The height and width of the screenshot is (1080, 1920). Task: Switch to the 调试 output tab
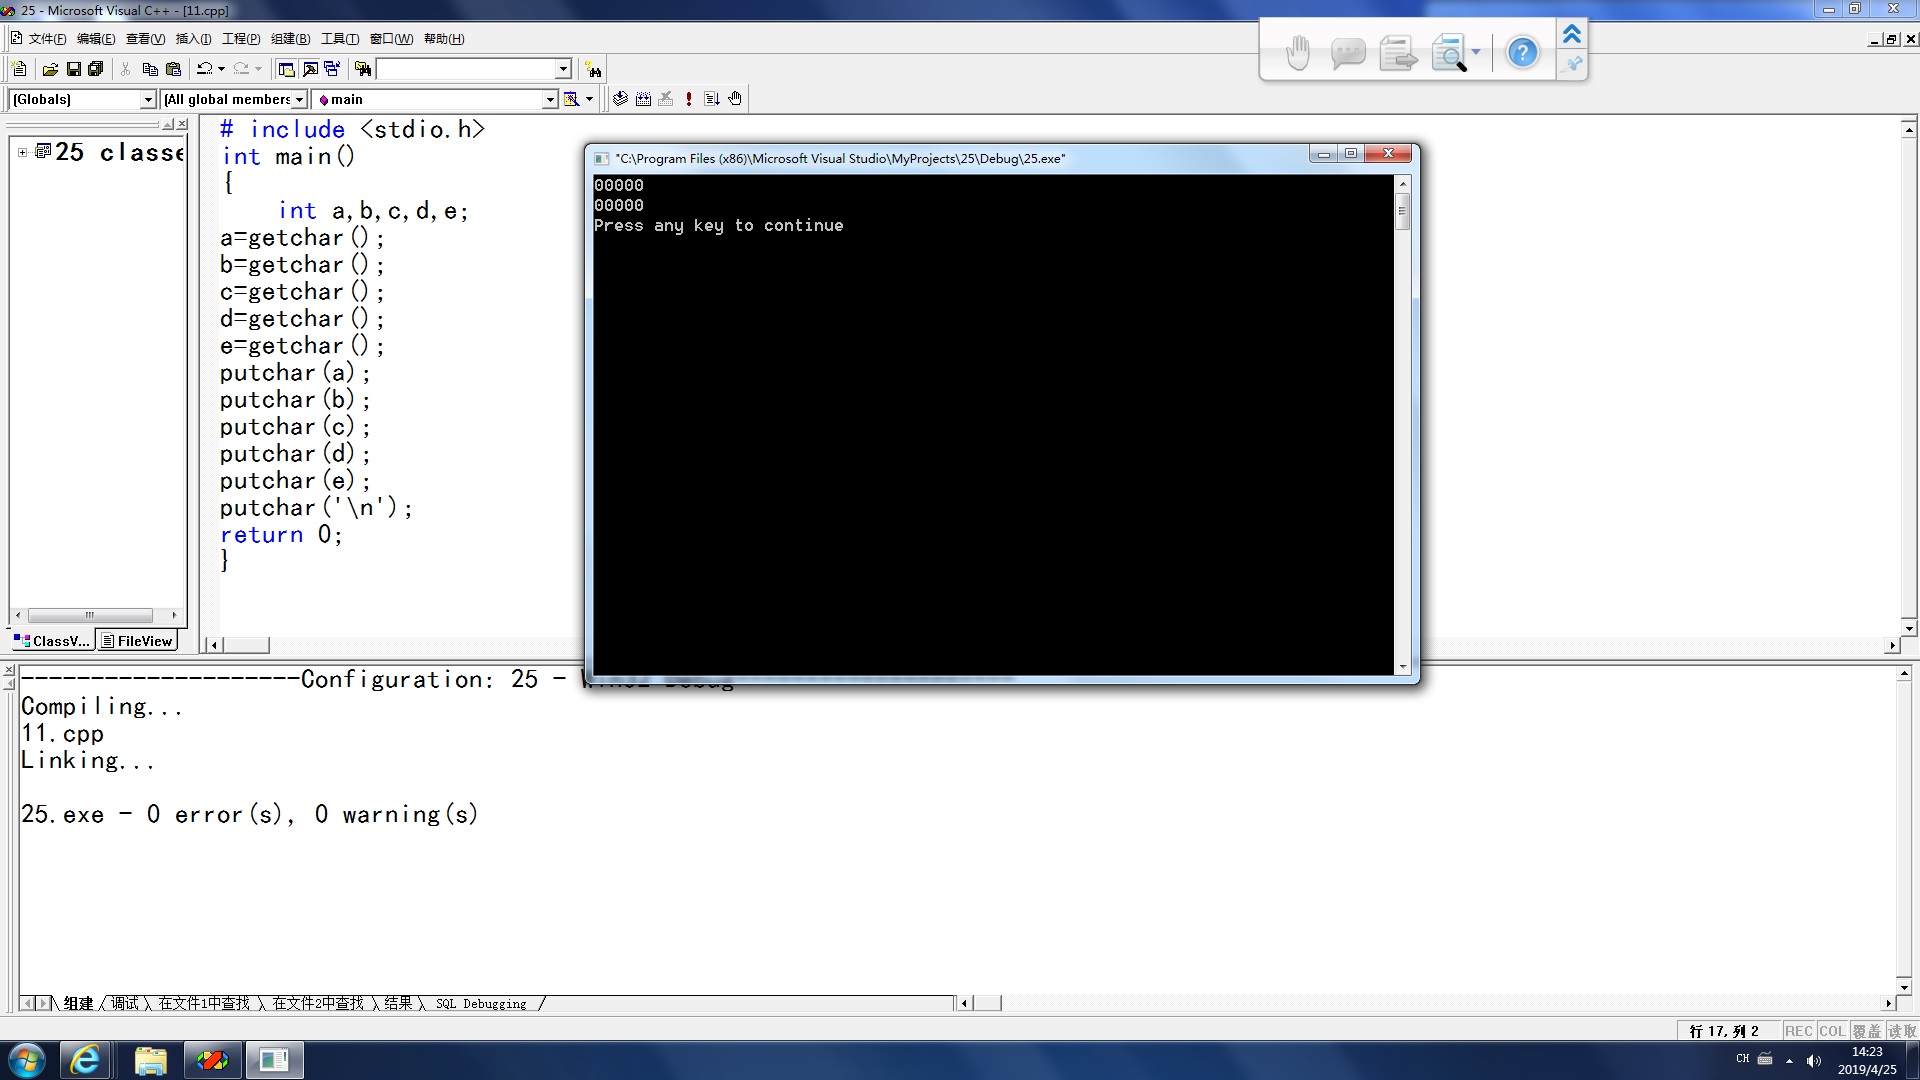tap(125, 1003)
